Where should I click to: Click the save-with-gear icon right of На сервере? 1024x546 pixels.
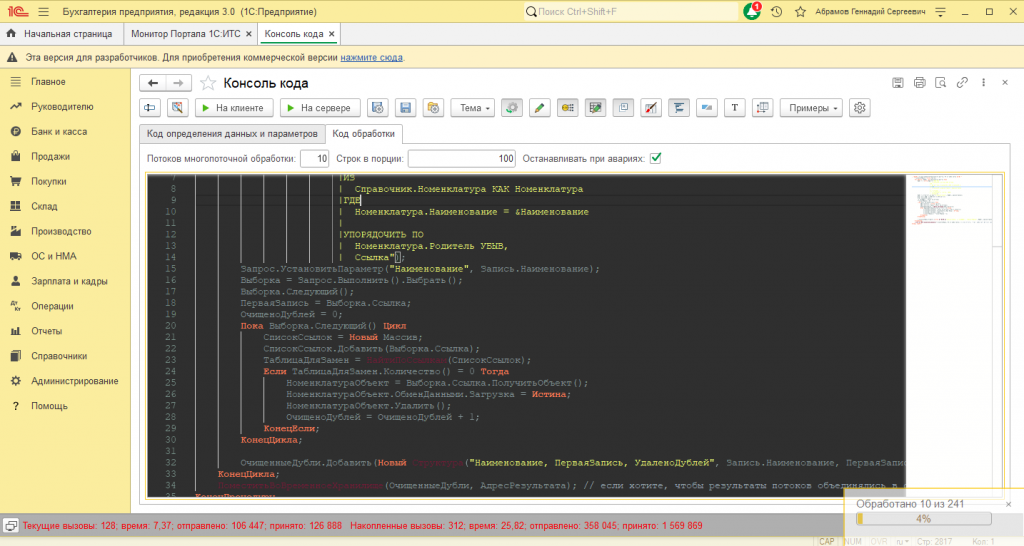(x=377, y=108)
